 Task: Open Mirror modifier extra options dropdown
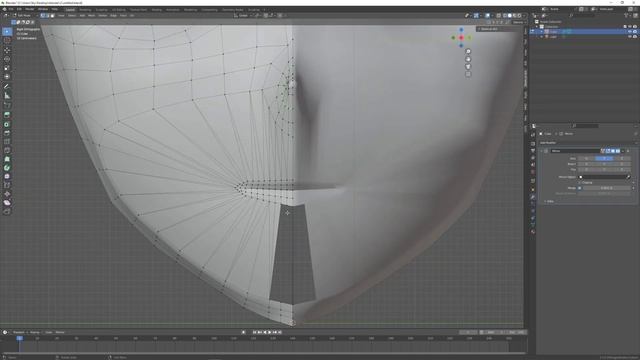coord(623,151)
